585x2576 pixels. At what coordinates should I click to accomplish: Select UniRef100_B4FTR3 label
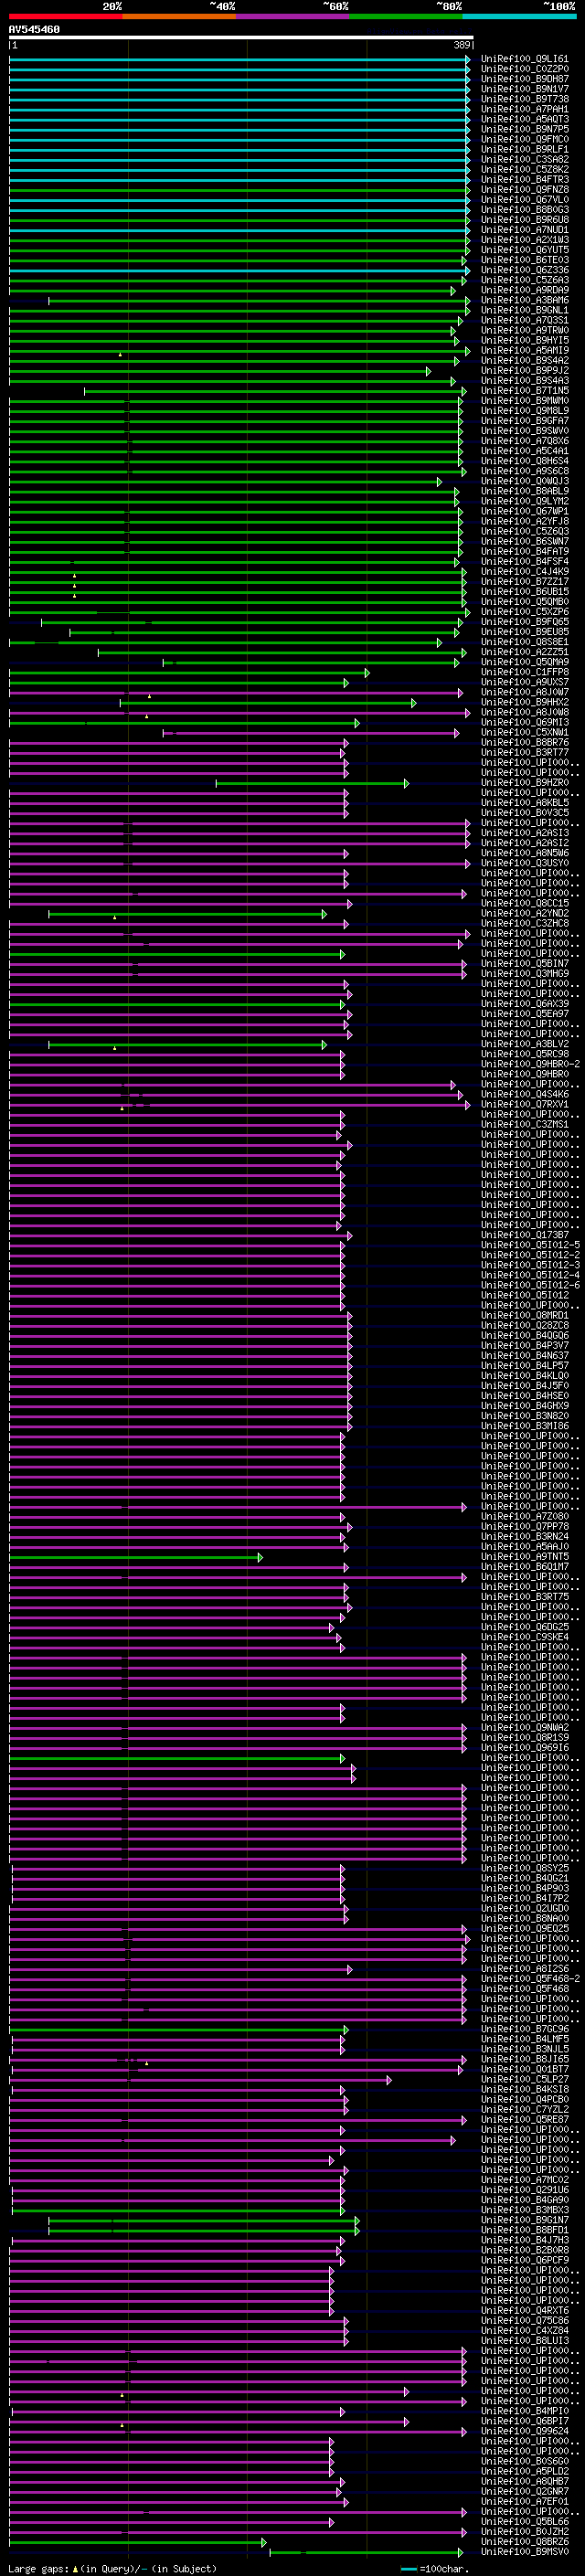pyautogui.click(x=525, y=180)
